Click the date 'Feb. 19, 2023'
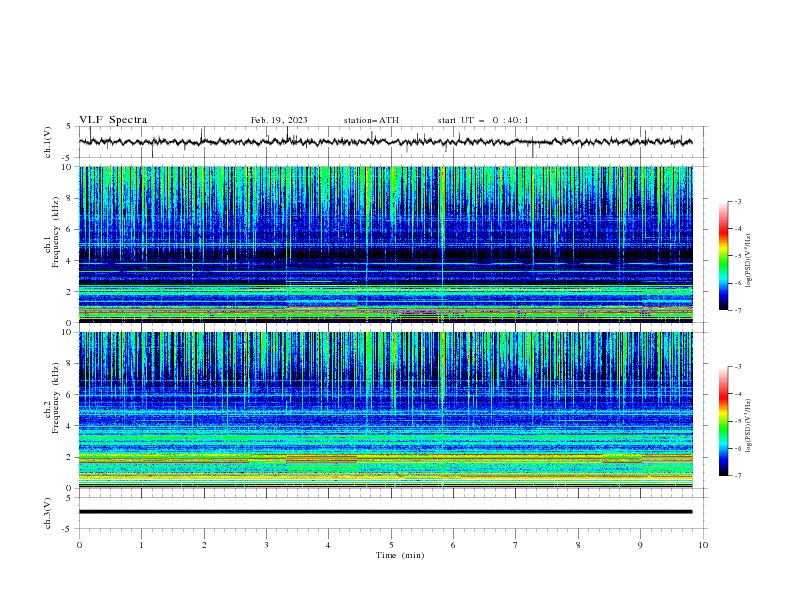The width and height of the screenshot is (792, 612). pyautogui.click(x=279, y=120)
